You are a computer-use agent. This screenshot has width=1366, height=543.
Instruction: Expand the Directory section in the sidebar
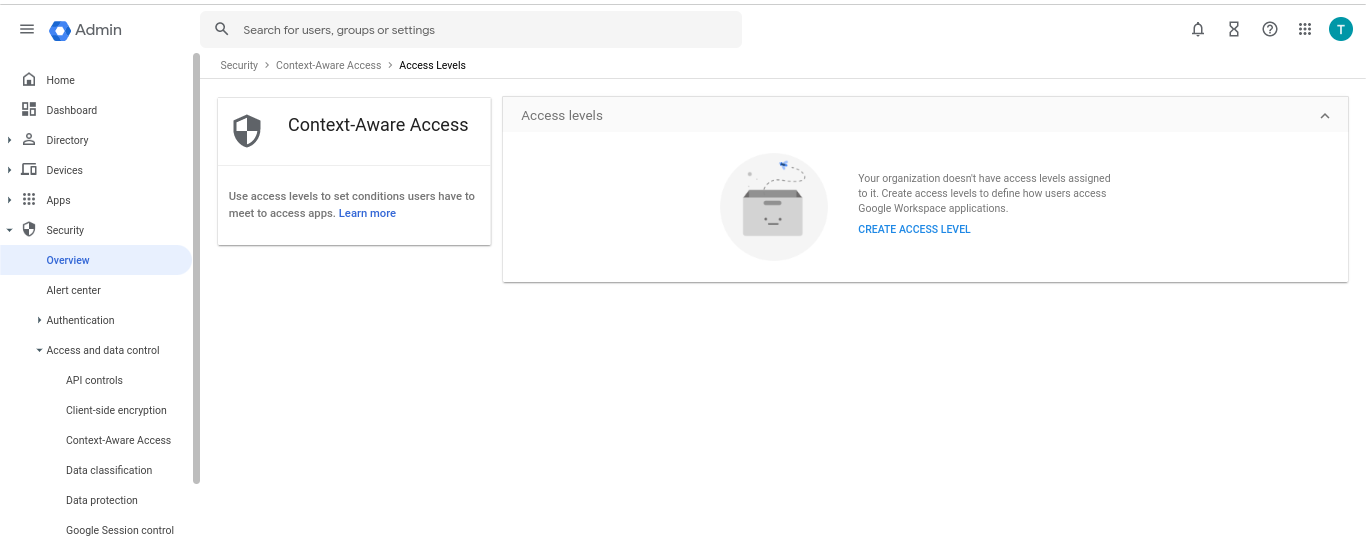click(x=10, y=140)
